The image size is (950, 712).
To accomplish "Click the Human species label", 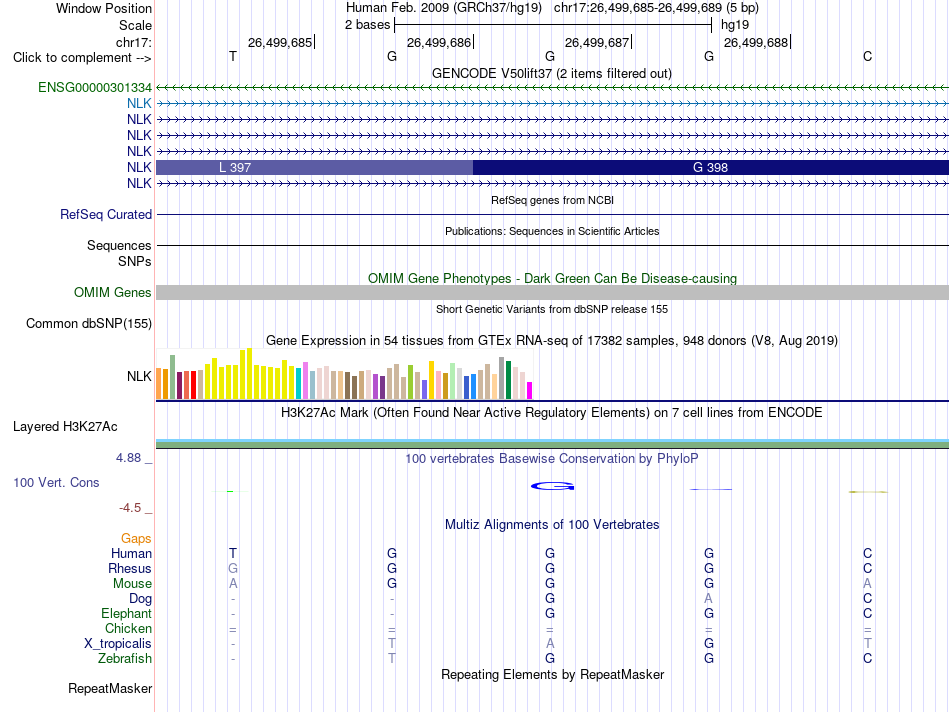I will coord(131,553).
